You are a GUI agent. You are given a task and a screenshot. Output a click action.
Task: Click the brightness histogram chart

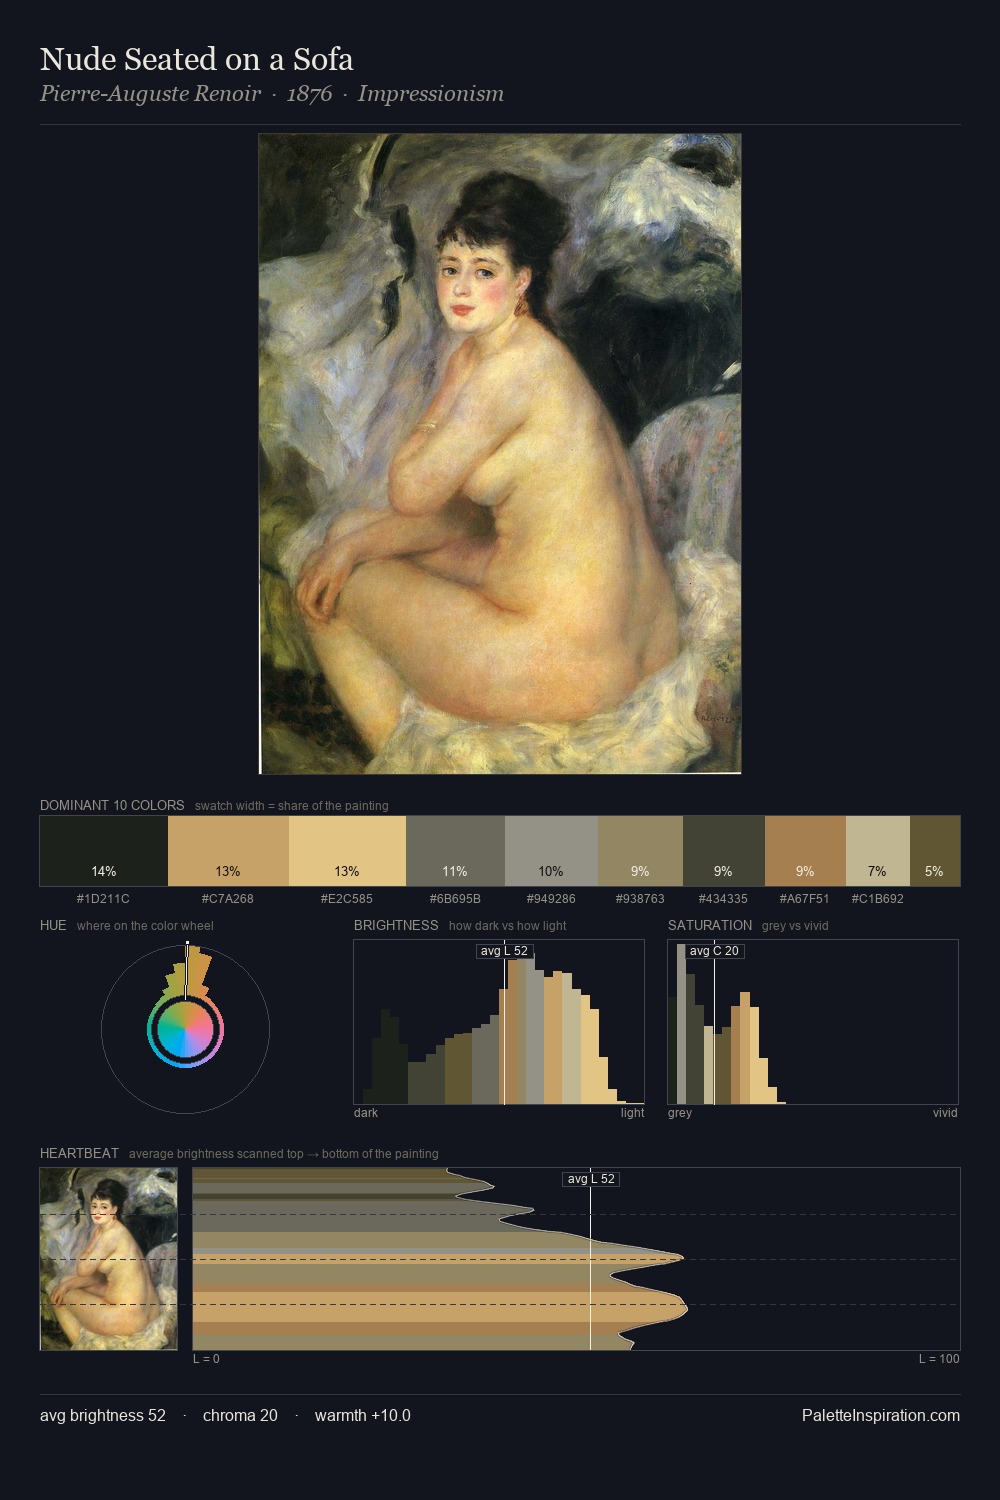[x=499, y=1022]
